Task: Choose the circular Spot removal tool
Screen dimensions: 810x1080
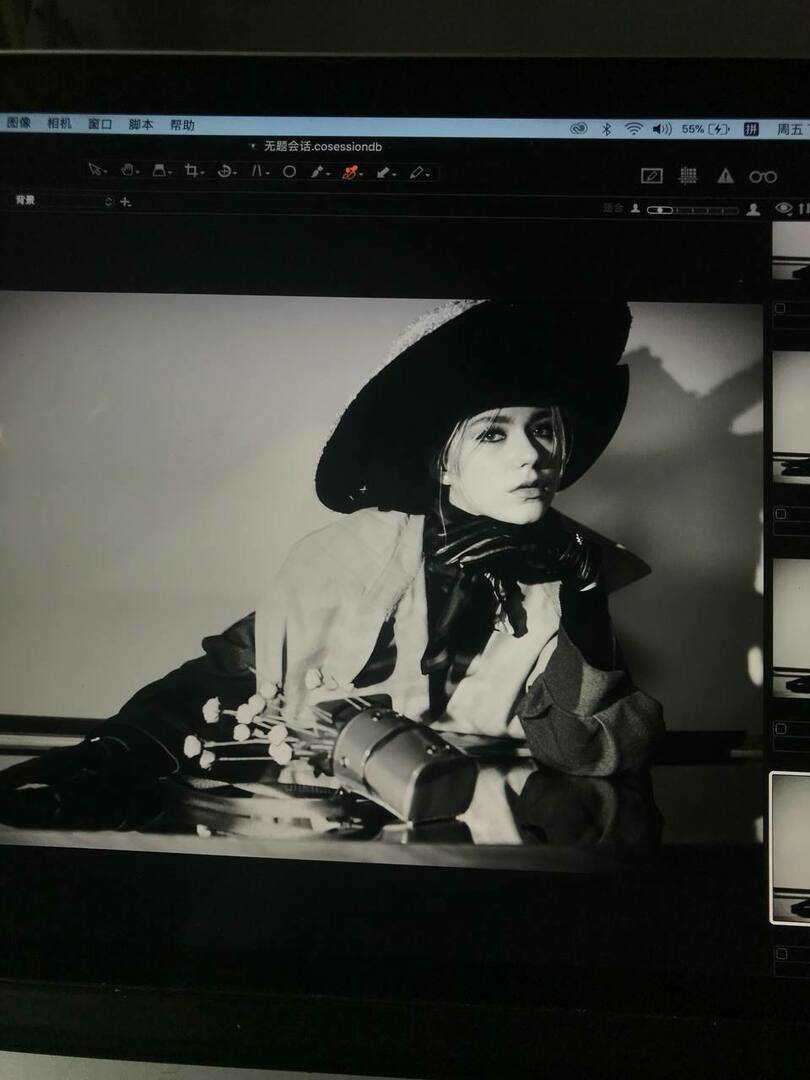Action: [x=289, y=172]
